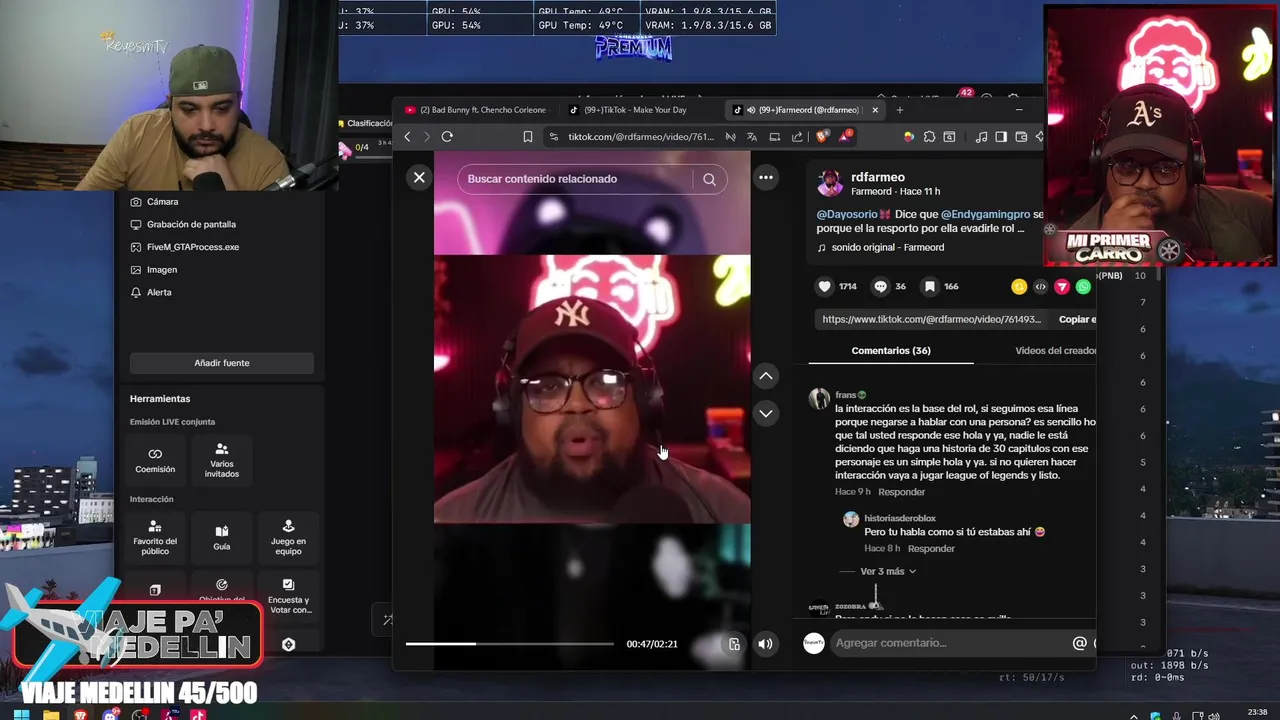Reload the TikTok page

point(447,137)
